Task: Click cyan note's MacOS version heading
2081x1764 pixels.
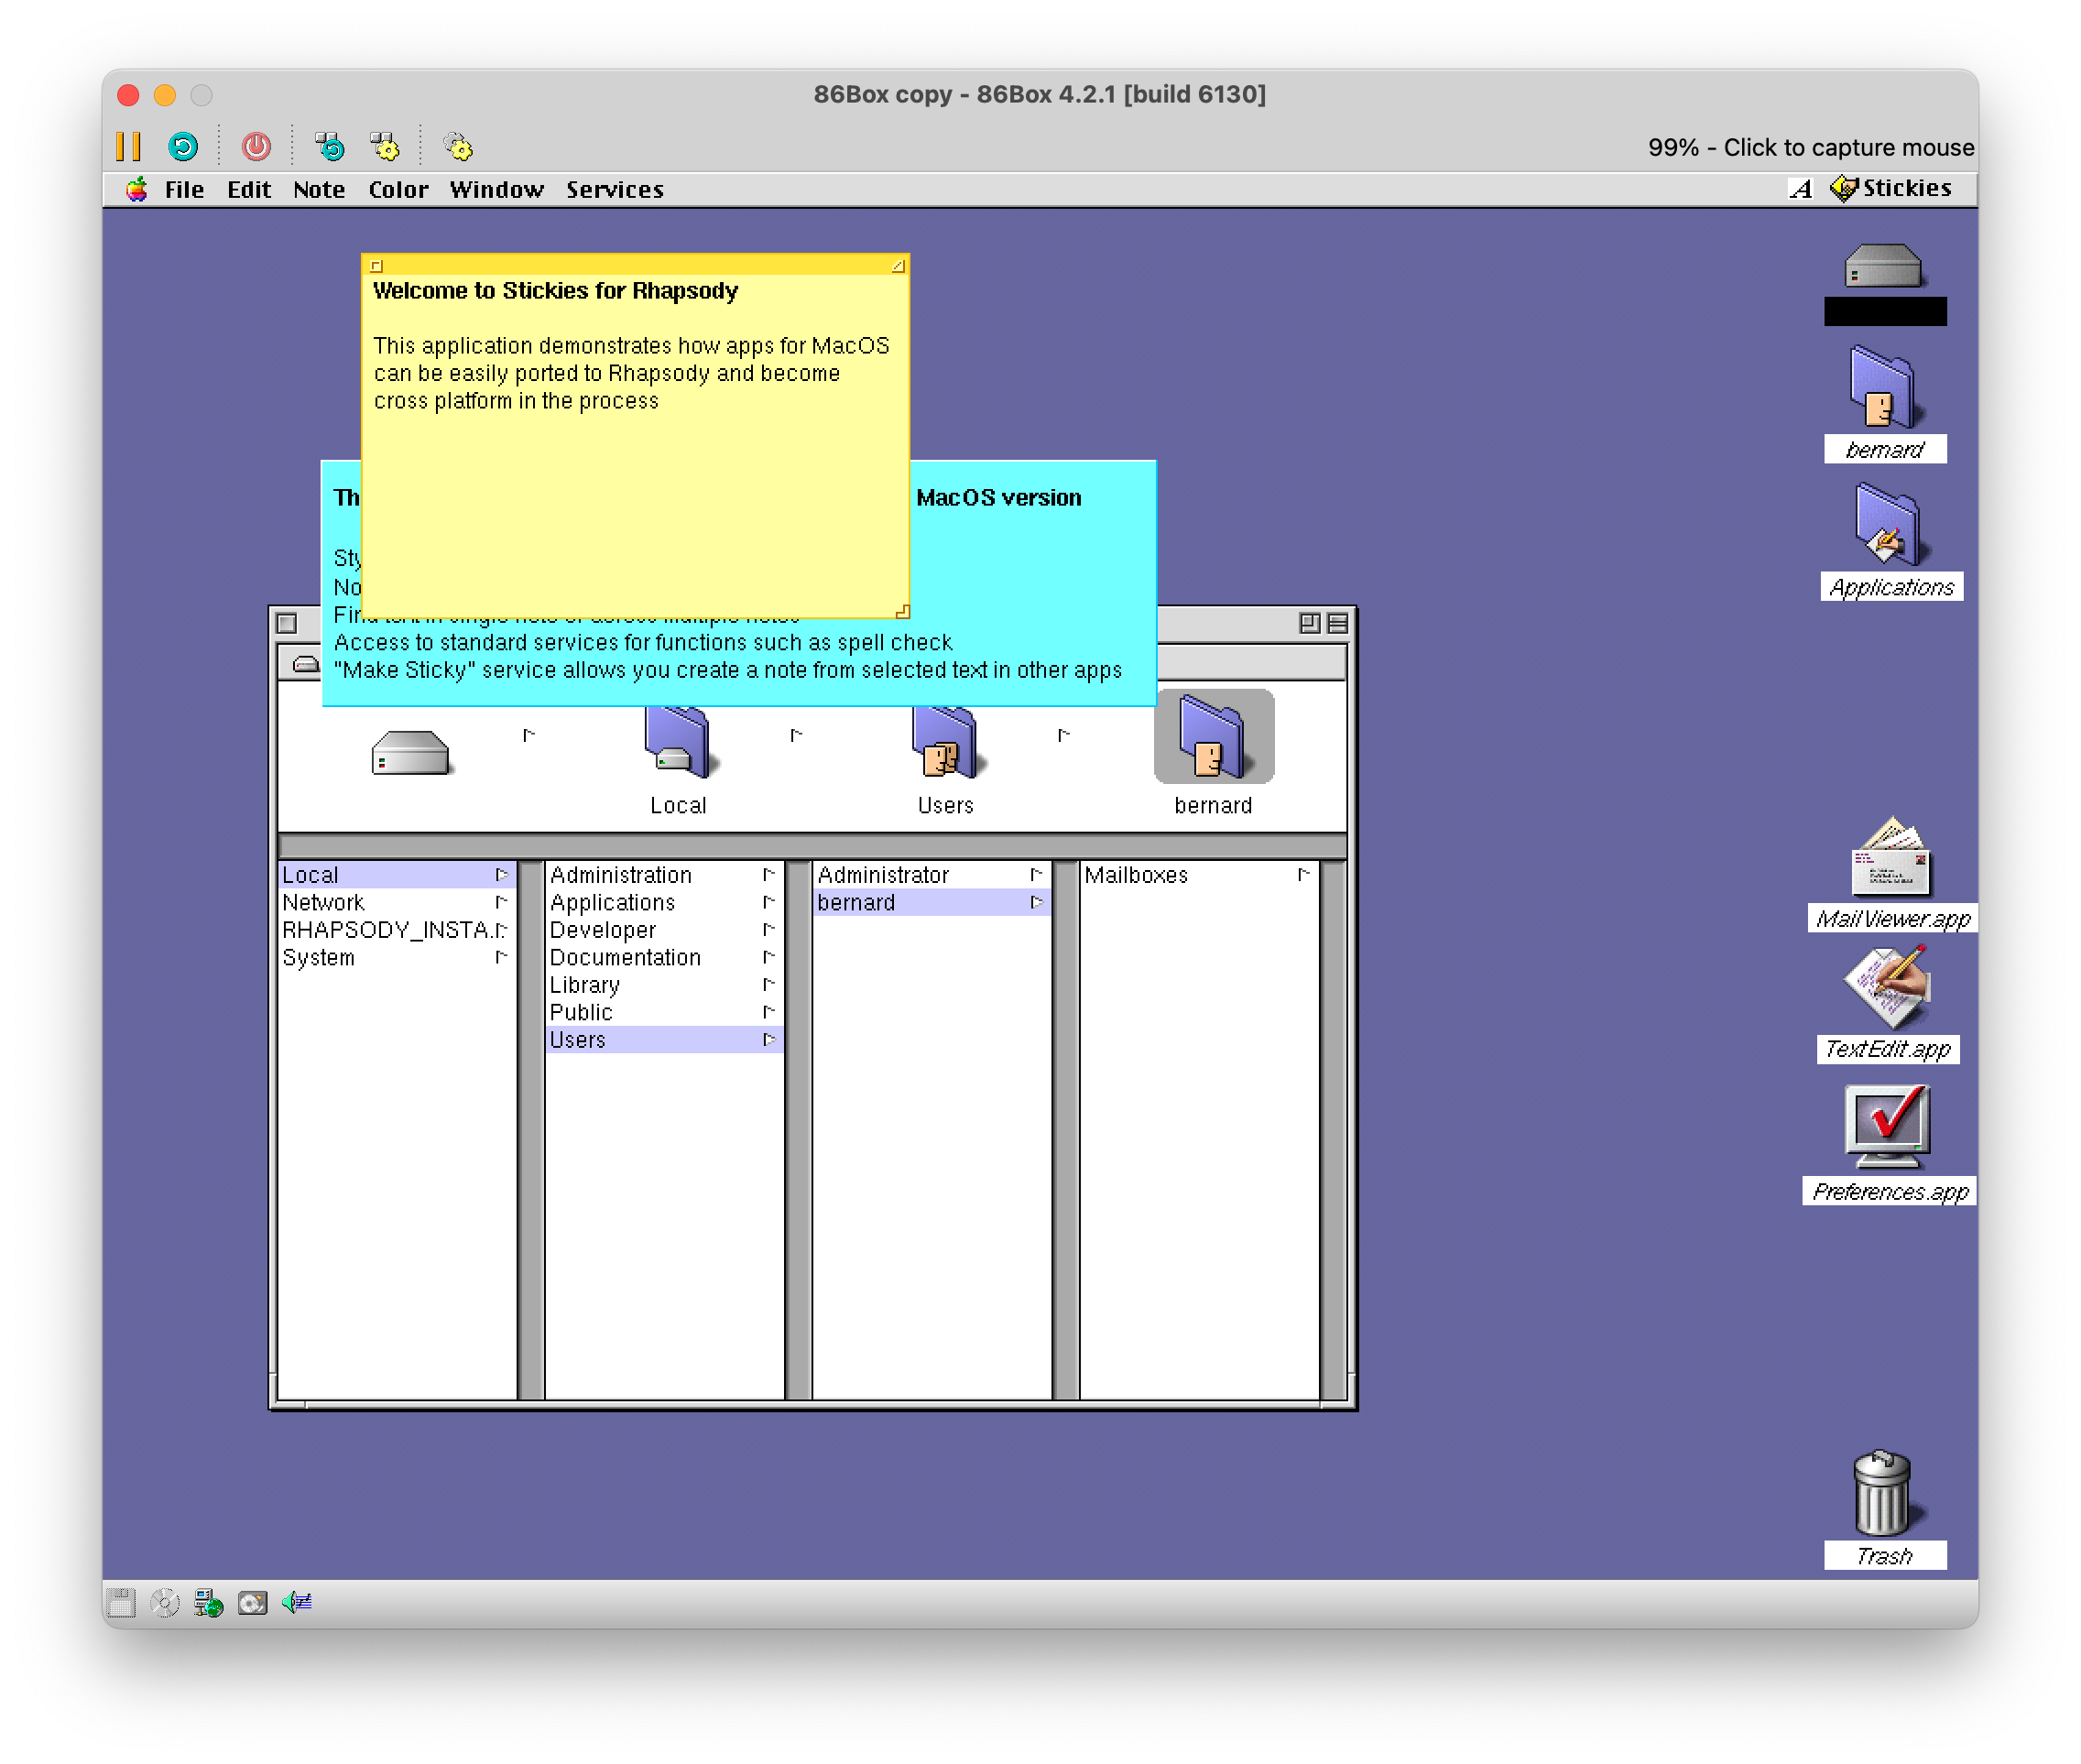Action: pyautogui.click(x=999, y=498)
